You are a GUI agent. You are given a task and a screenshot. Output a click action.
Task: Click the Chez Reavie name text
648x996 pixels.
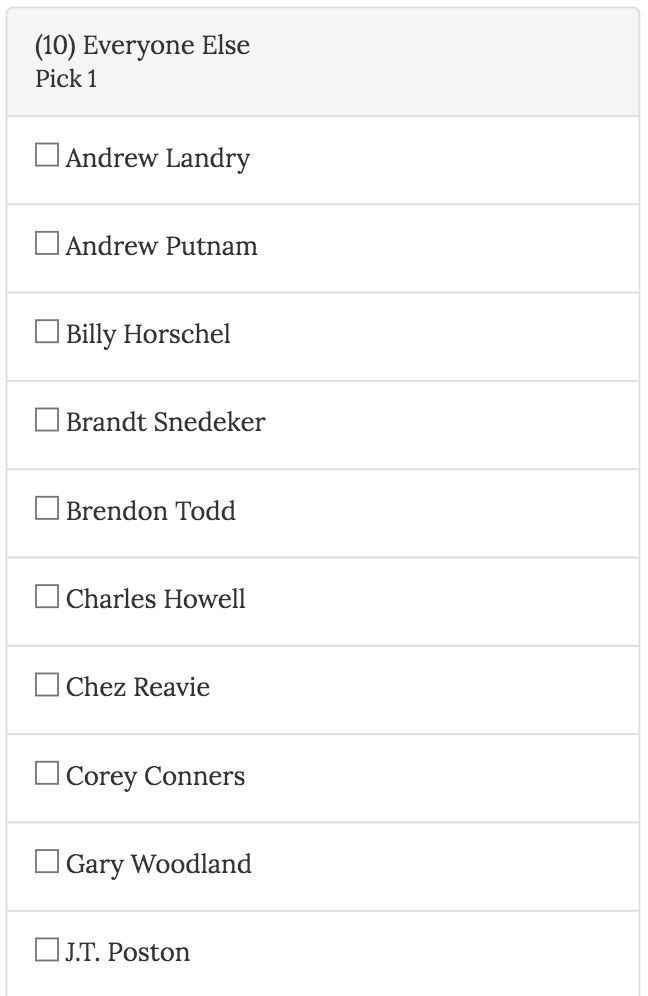[x=138, y=687]
